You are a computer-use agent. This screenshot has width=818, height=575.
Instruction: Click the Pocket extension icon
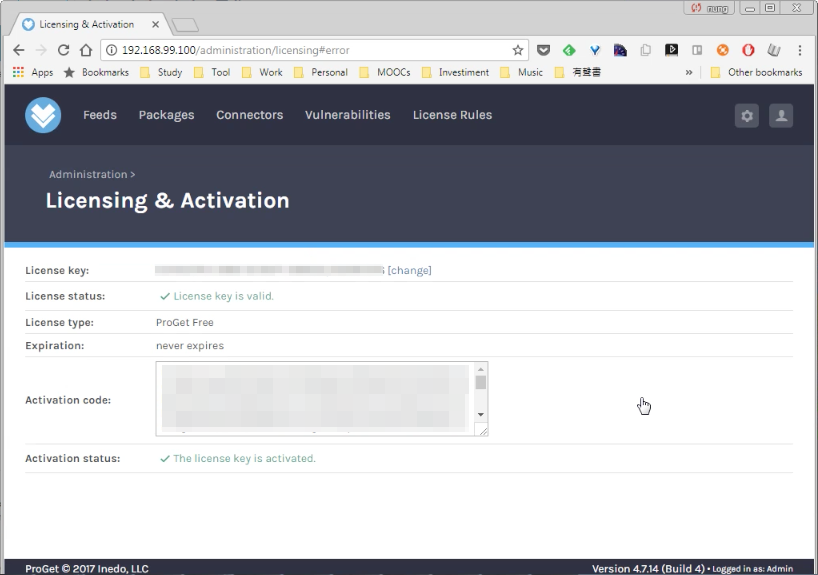coord(543,50)
